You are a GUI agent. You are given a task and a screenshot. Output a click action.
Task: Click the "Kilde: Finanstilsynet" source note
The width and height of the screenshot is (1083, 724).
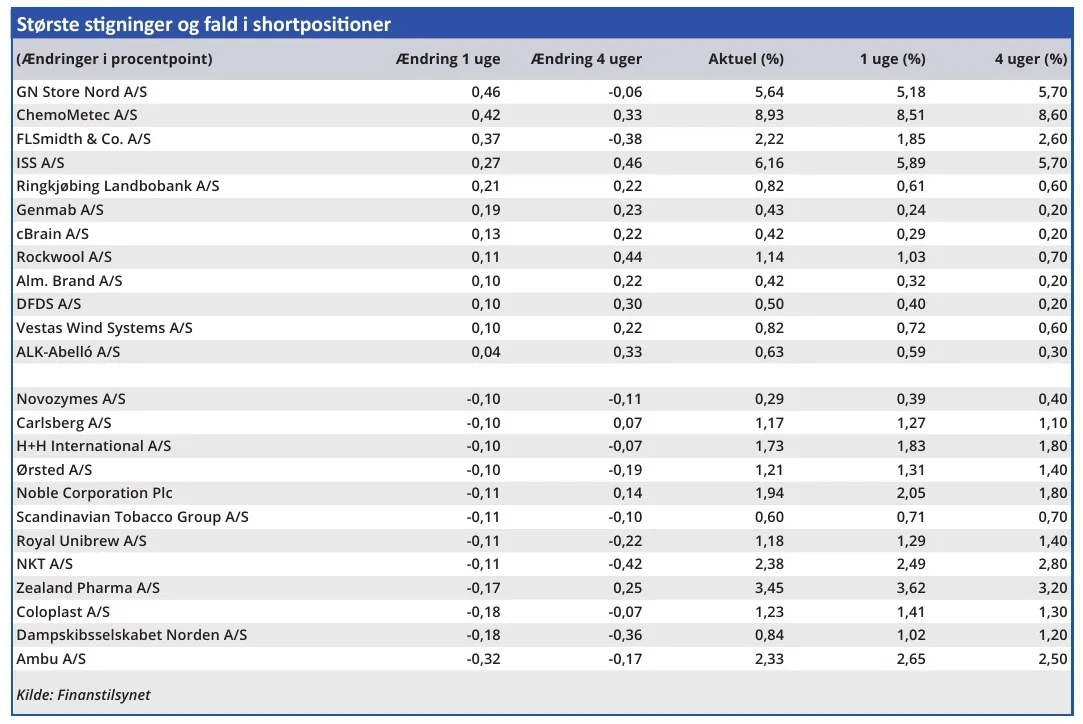[84, 694]
